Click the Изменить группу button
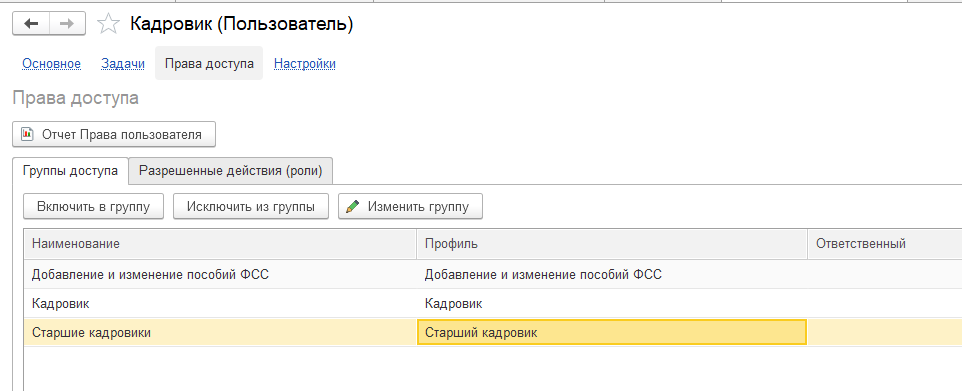 coord(410,207)
